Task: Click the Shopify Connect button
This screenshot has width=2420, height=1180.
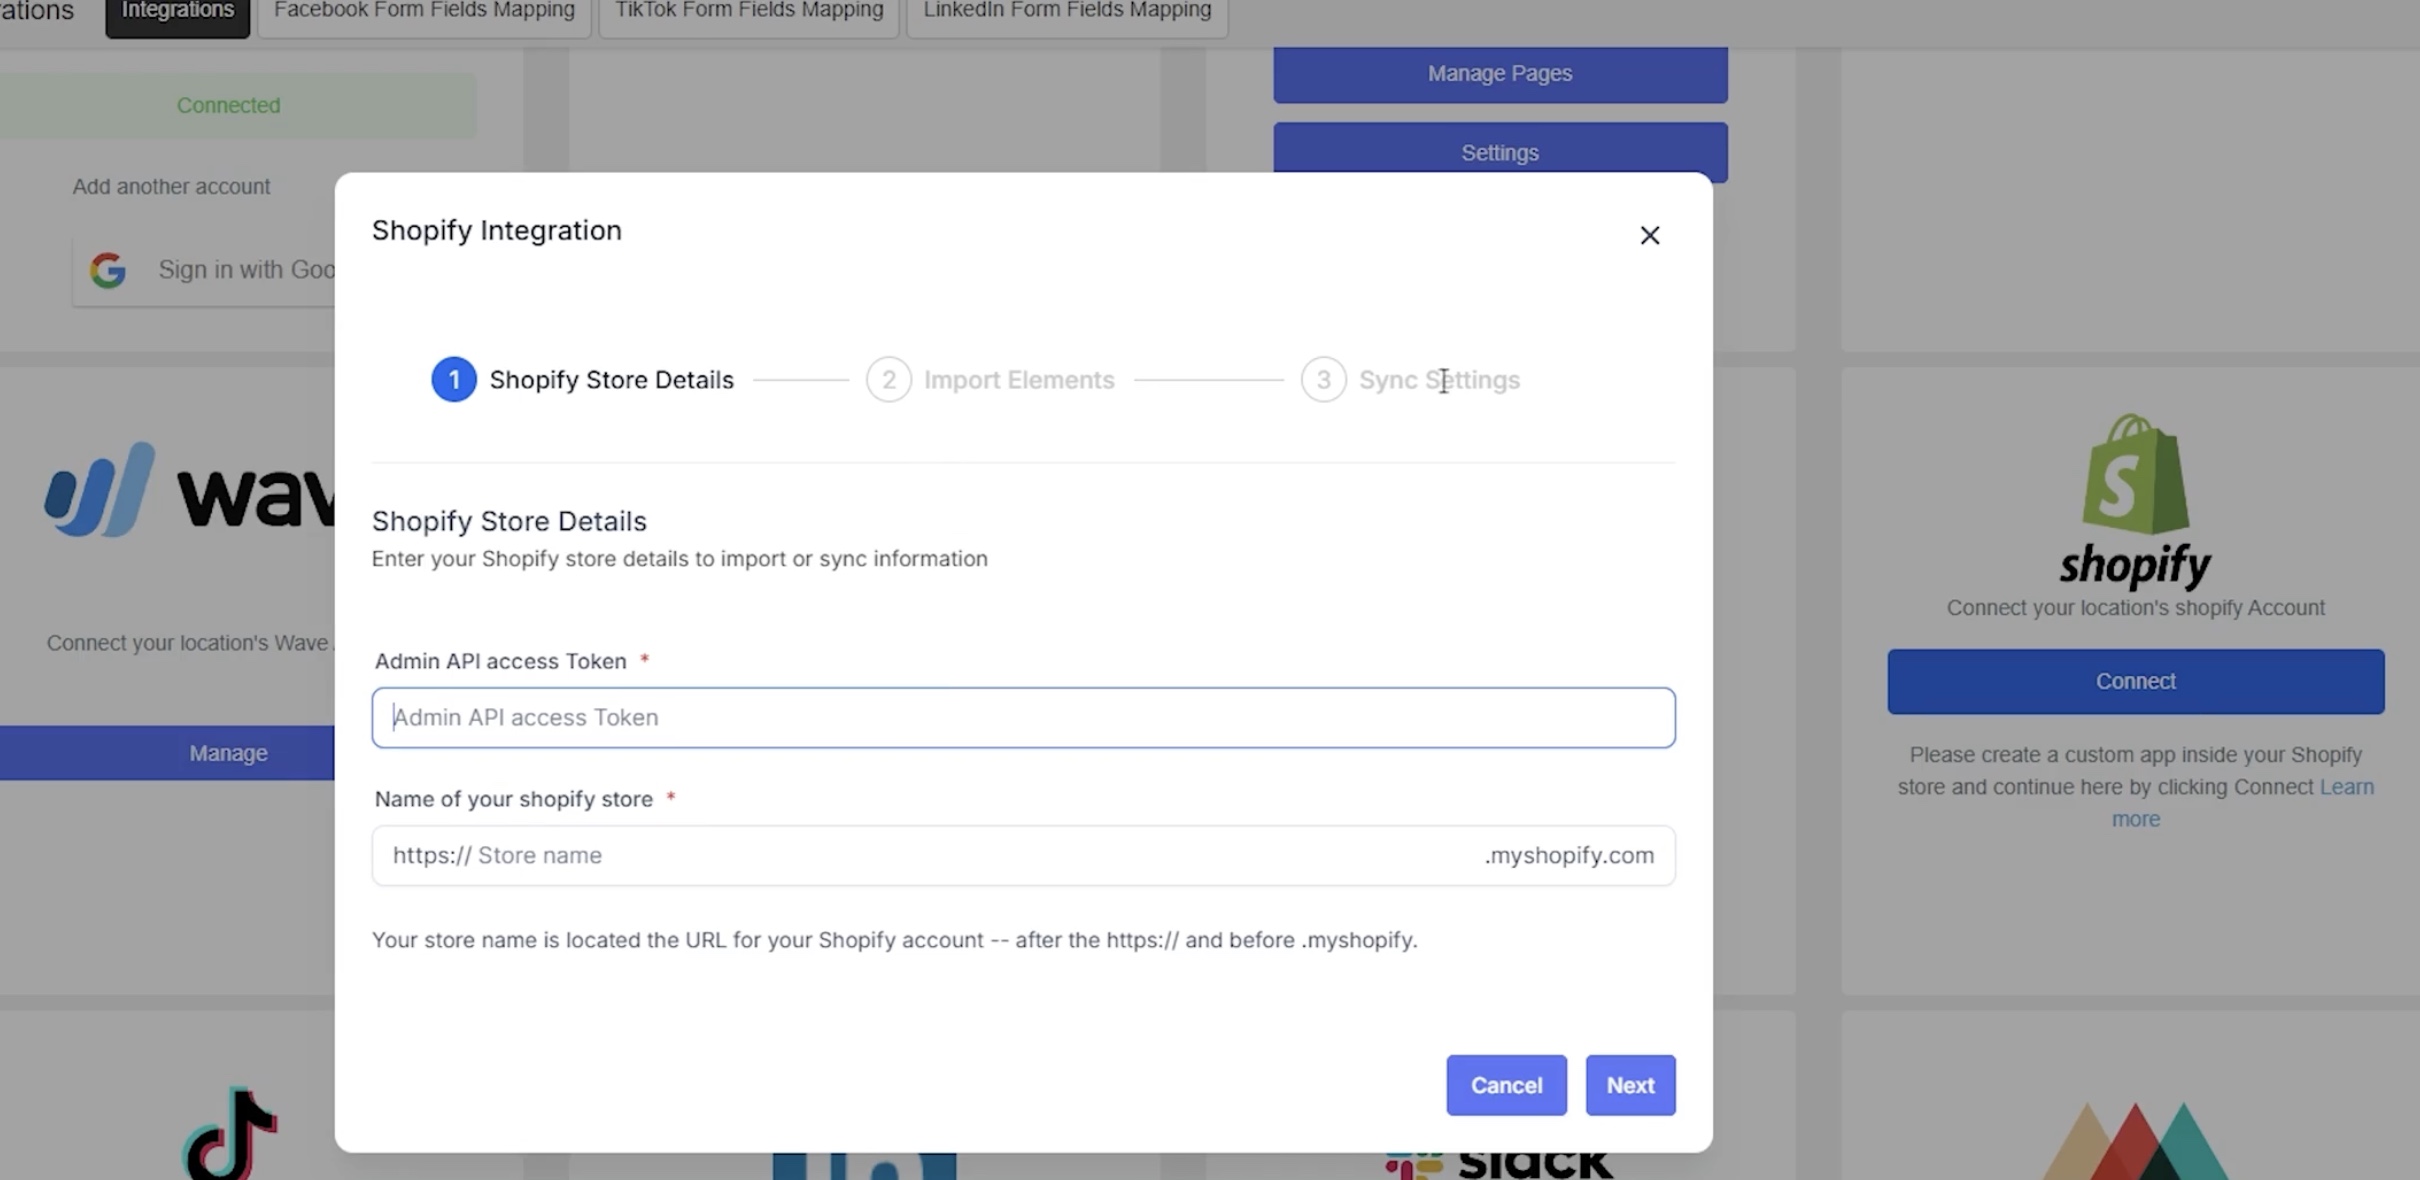Action: [x=2135, y=681]
